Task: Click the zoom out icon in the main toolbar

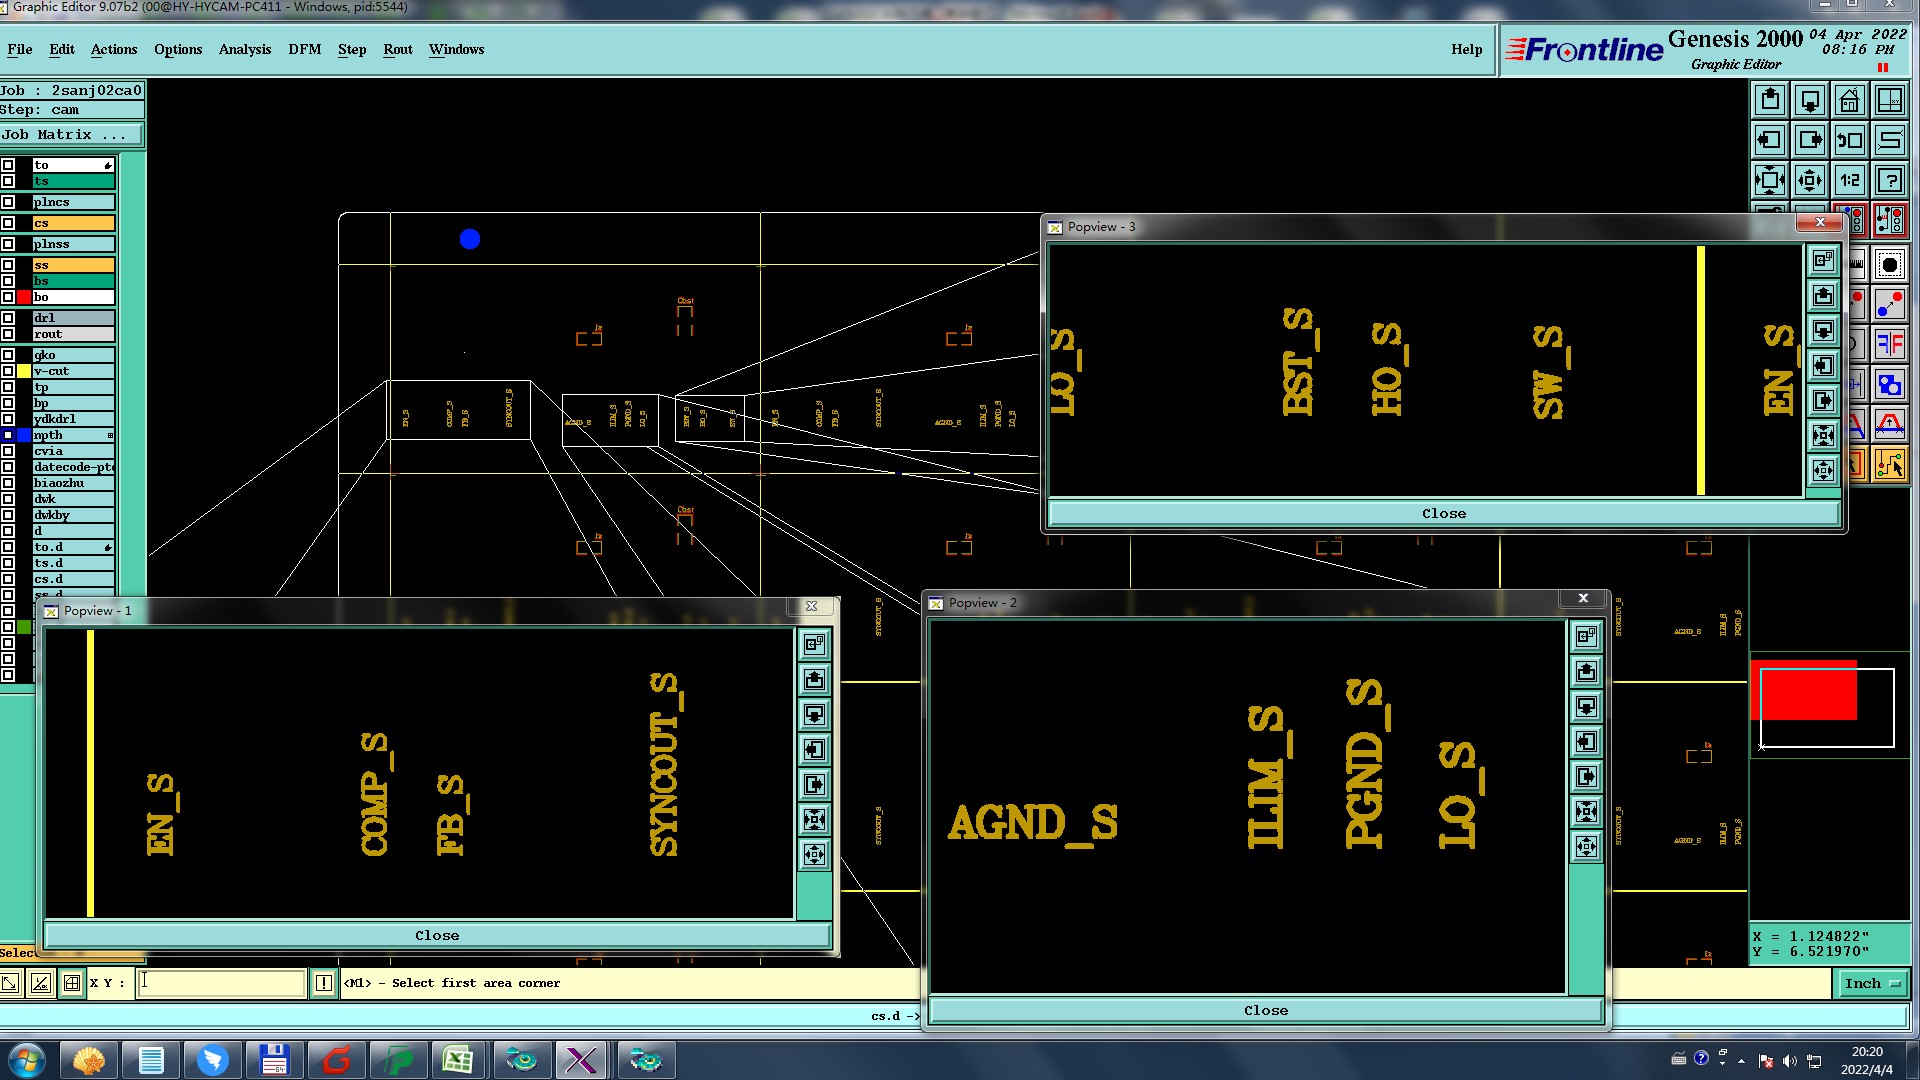Action: coord(1810,180)
